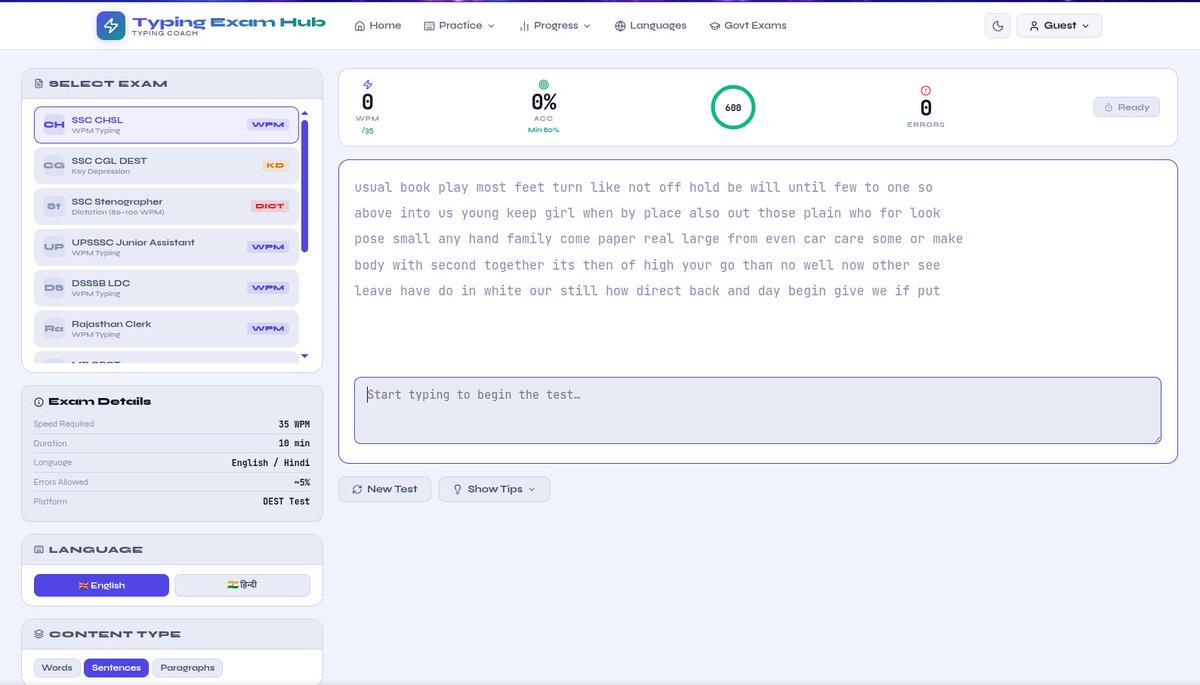The width and height of the screenshot is (1200, 685).
Task: Click the CH icon of SSC CHSL
Action: [54, 125]
